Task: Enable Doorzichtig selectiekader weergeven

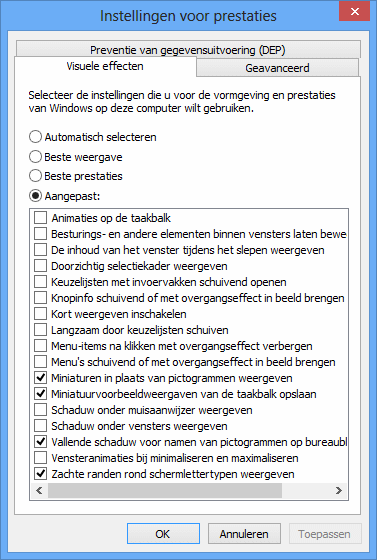Action: [40, 266]
